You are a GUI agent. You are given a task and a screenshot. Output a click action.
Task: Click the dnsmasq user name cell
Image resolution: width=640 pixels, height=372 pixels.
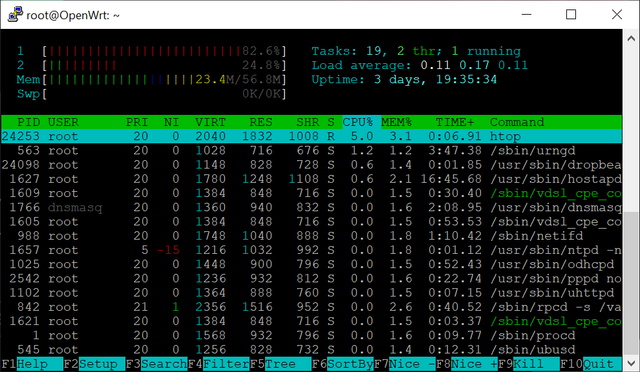click(x=75, y=207)
